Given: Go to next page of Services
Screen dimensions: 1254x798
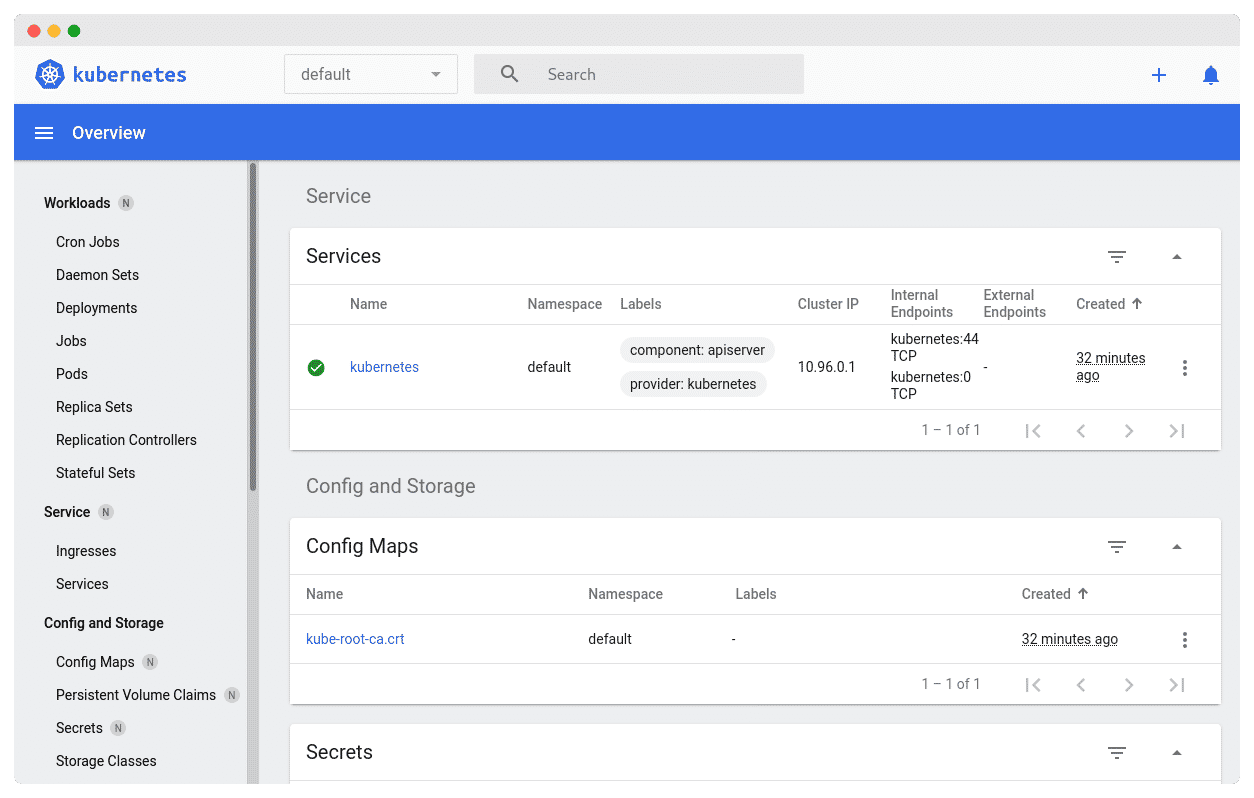Looking at the screenshot, I should click(x=1129, y=431).
